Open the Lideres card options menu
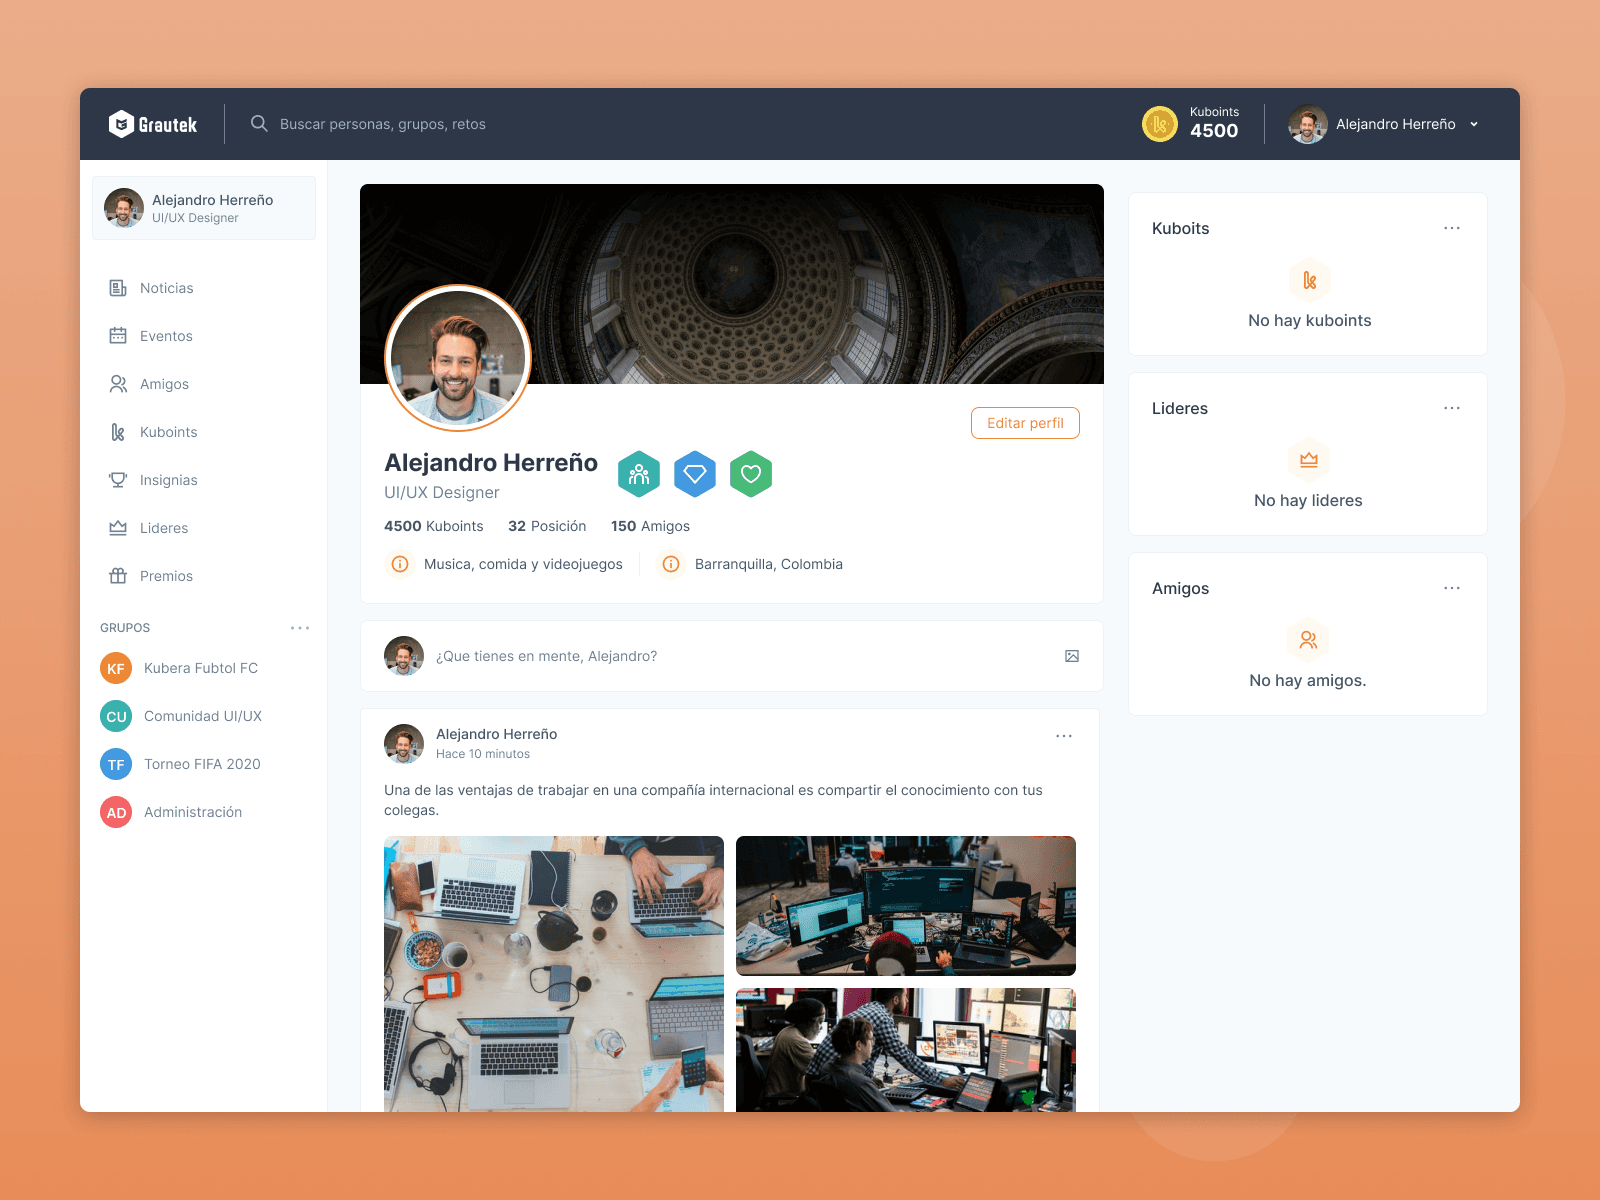1600x1200 pixels. [1452, 408]
